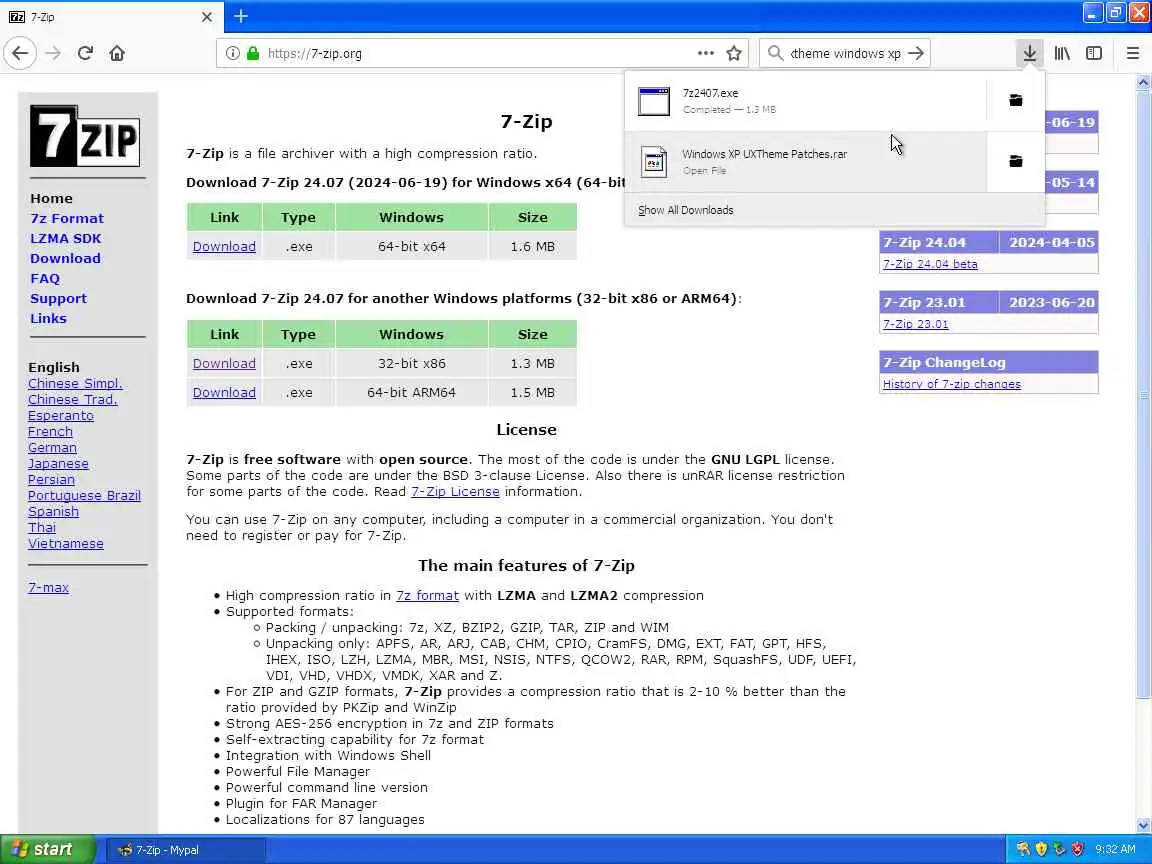Click the 7-Zip logo image

click(85, 136)
